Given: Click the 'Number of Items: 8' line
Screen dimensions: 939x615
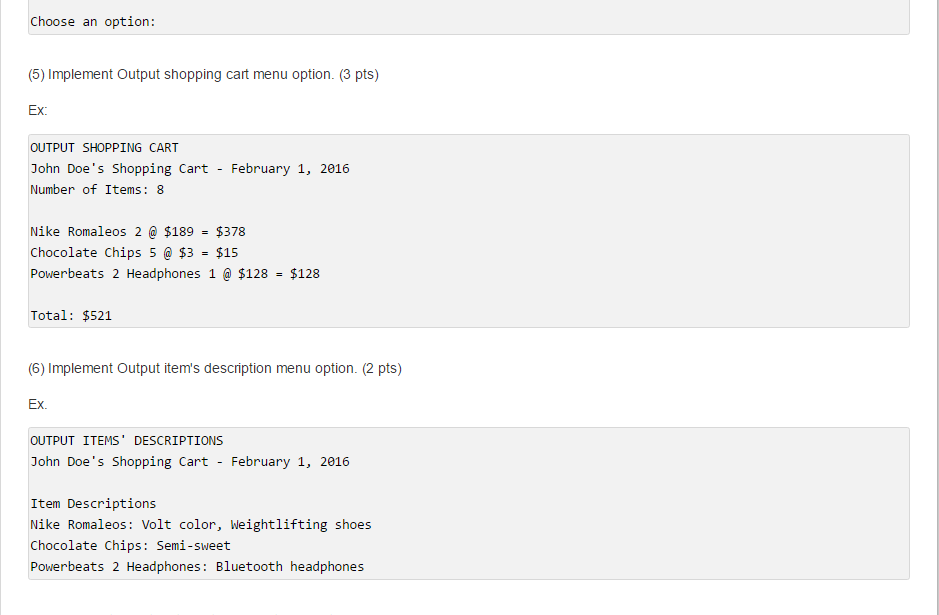Looking at the screenshot, I should pos(97,190).
